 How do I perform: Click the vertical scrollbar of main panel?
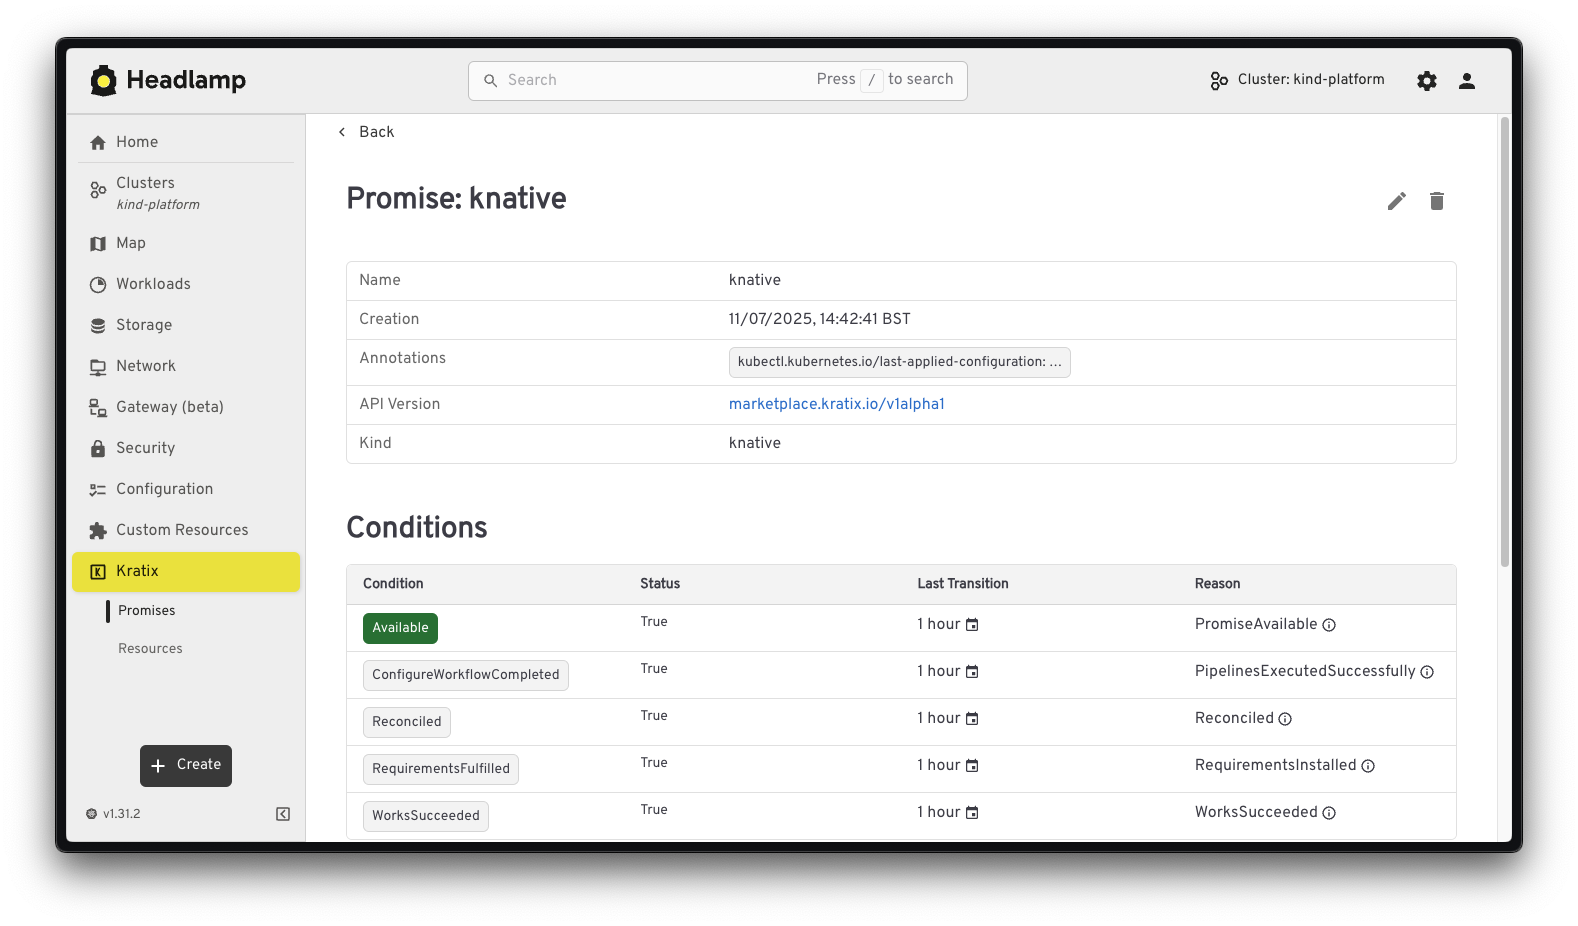click(1505, 342)
